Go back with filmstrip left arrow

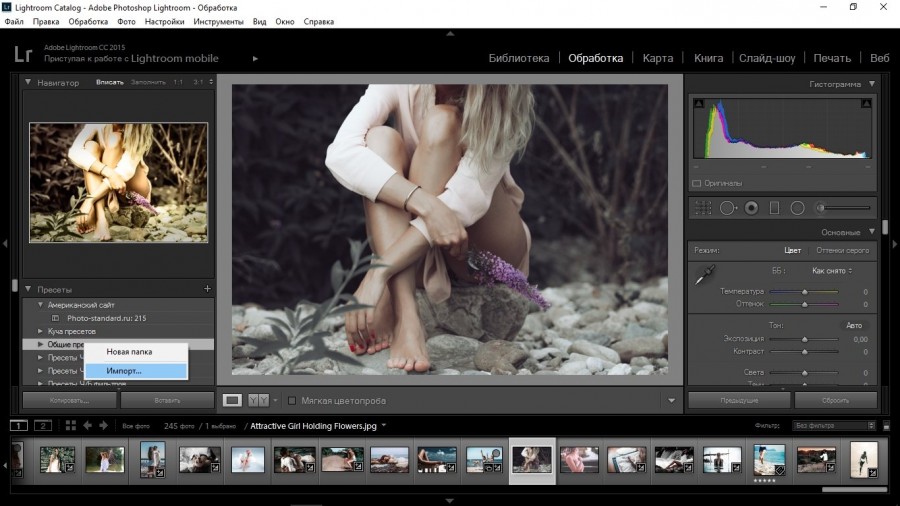tap(87, 425)
